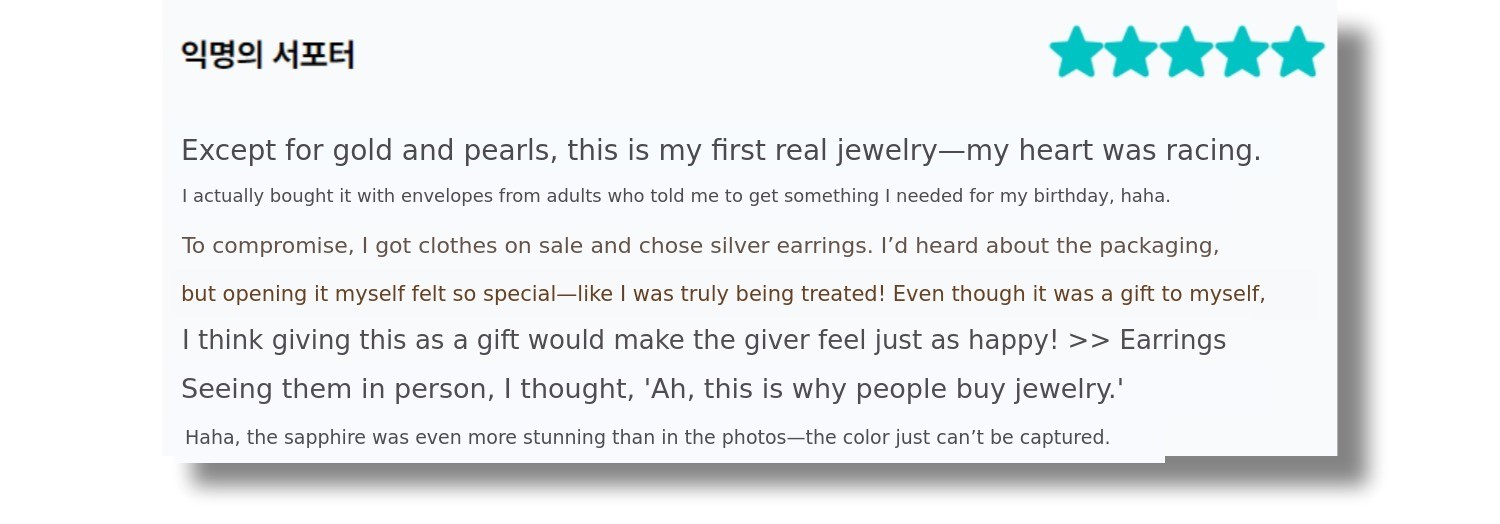Screen dimensions: 1500x524
Task: Click the phrase 'my heart was racing'
Action: pos(1113,151)
